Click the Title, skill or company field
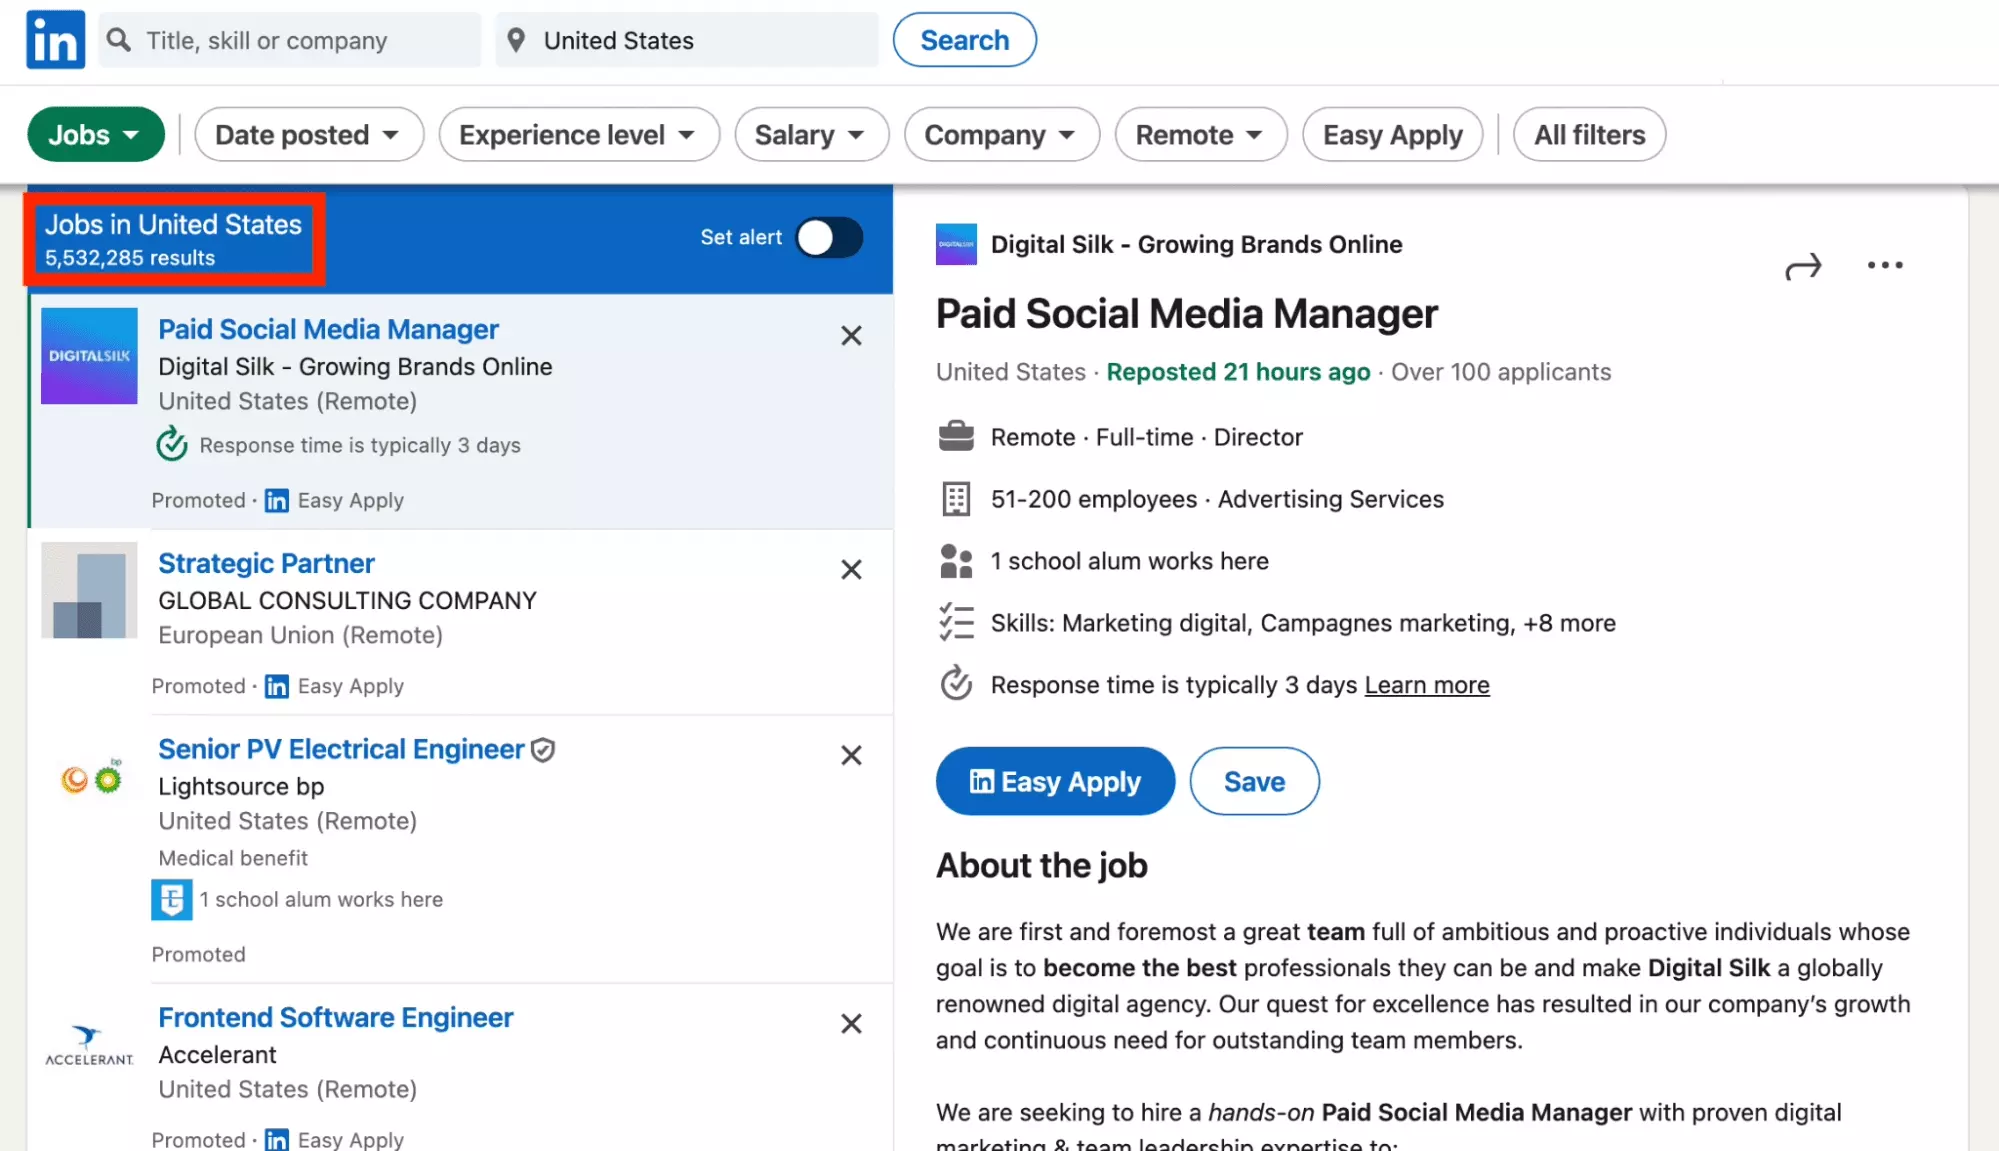The width and height of the screenshot is (1999, 1151). [x=290, y=40]
